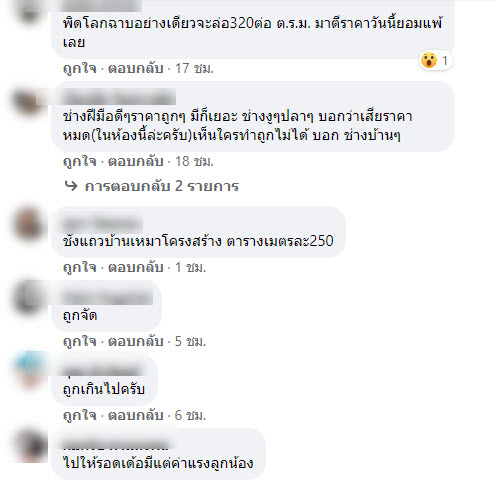The height and width of the screenshot is (481, 495).
Task: Expand การตอบกลับ 2 รายการ replies
Action: pyautogui.click(x=162, y=186)
